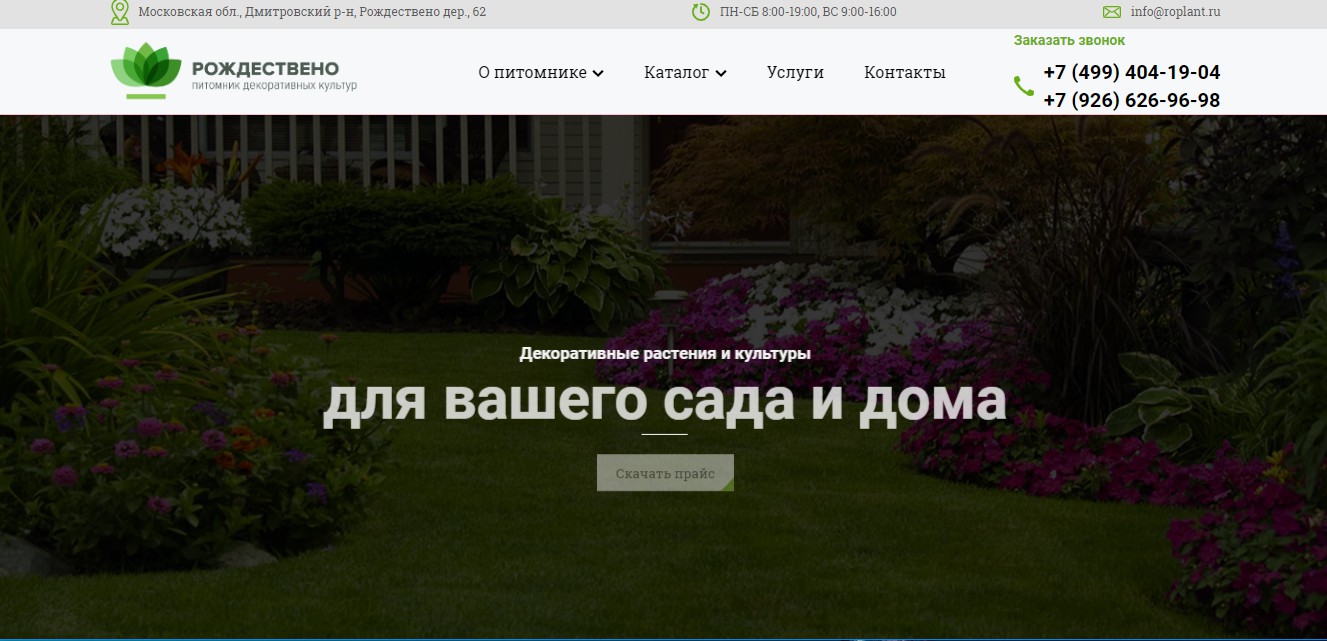
Task: Click the envelope email icon
Action: point(1112,12)
